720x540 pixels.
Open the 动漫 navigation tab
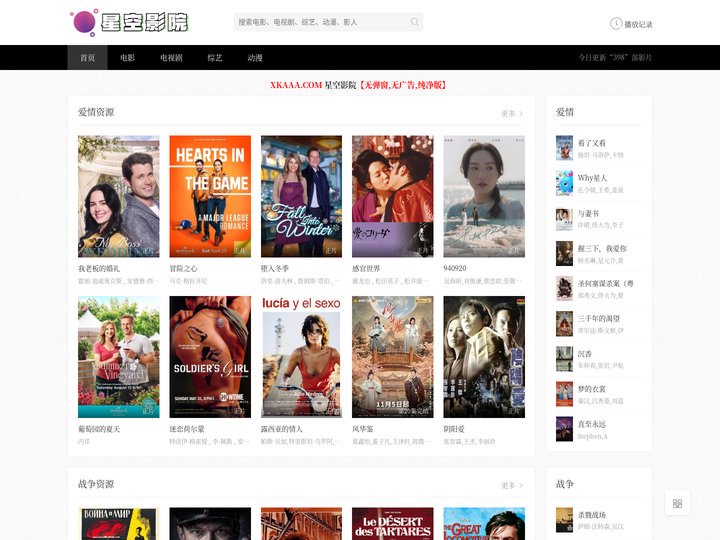click(254, 57)
